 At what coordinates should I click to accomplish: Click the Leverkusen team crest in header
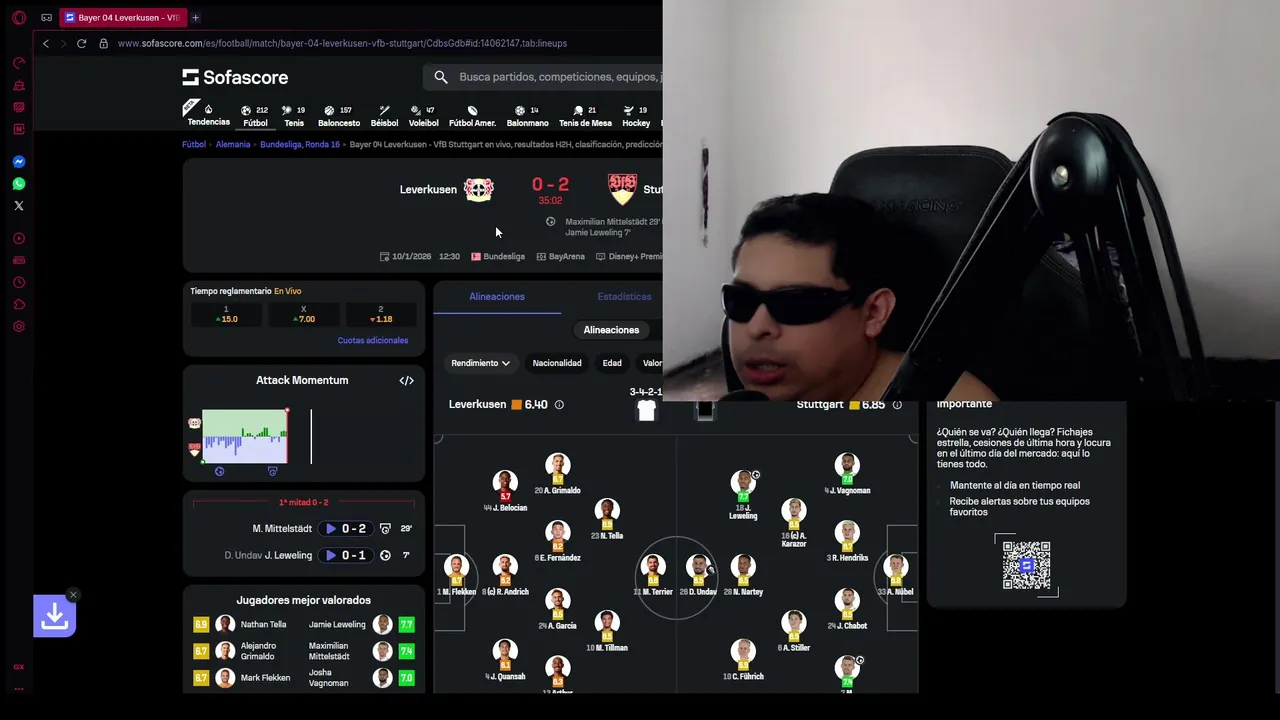(x=478, y=189)
